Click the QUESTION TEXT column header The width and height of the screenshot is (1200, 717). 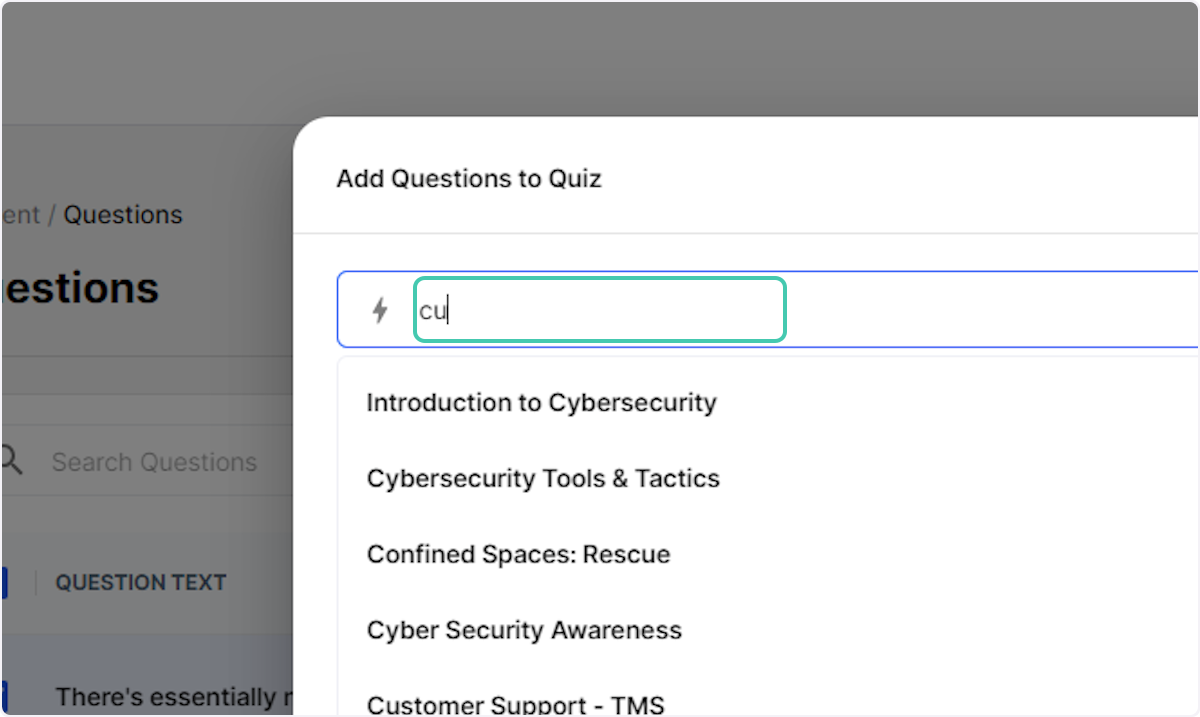tap(140, 582)
